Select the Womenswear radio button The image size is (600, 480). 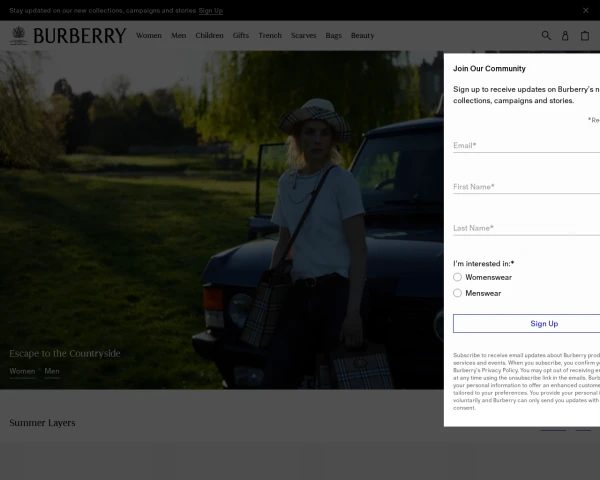click(x=457, y=277)
